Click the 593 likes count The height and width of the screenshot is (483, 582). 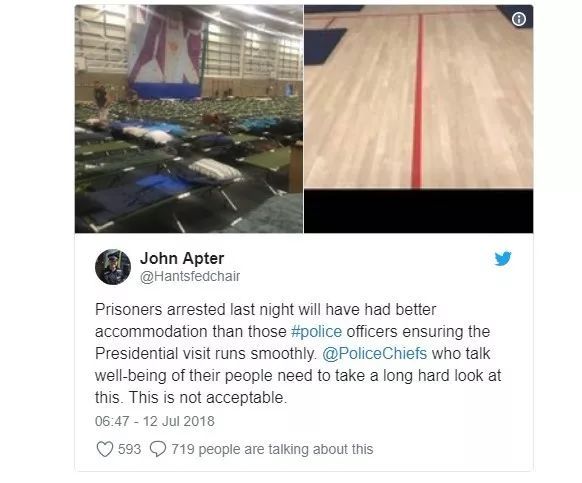pyautogui.click(x=130, y=449)
